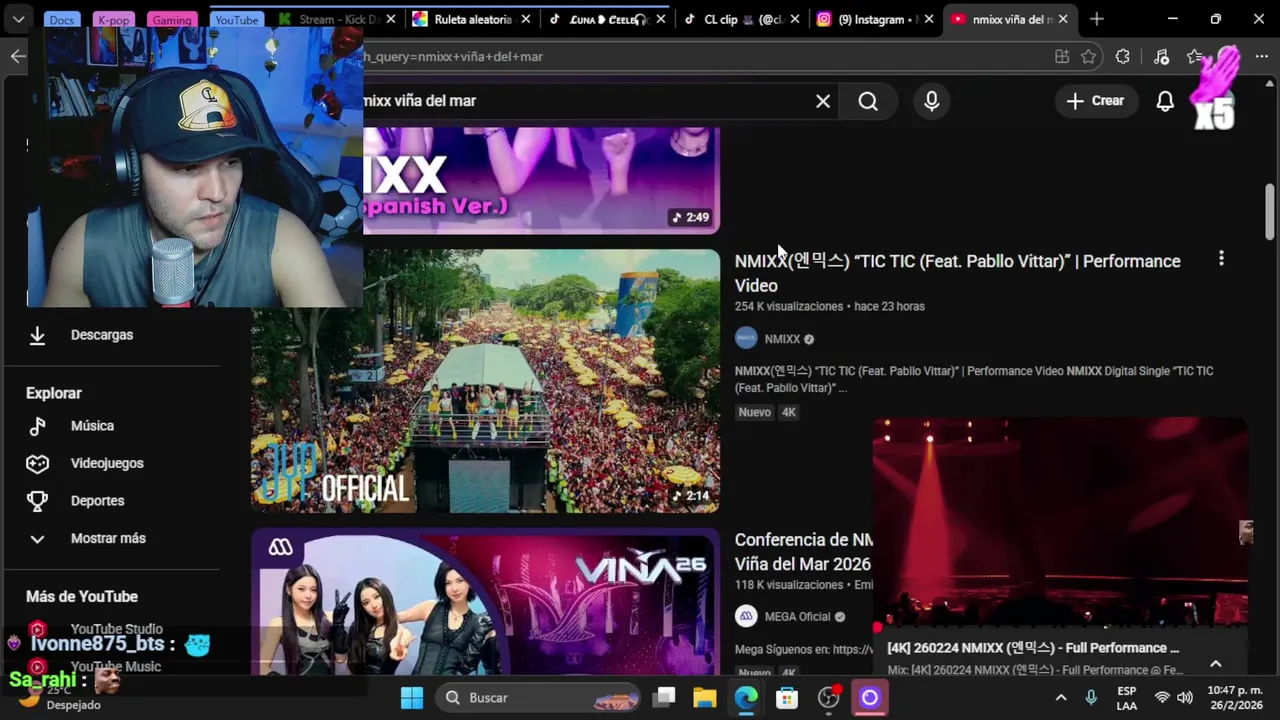This screenshot has width=1280, height=720.
Task: Click the miniplayer title 4K 260224 NMIXX
Action: click(1033, 648)
